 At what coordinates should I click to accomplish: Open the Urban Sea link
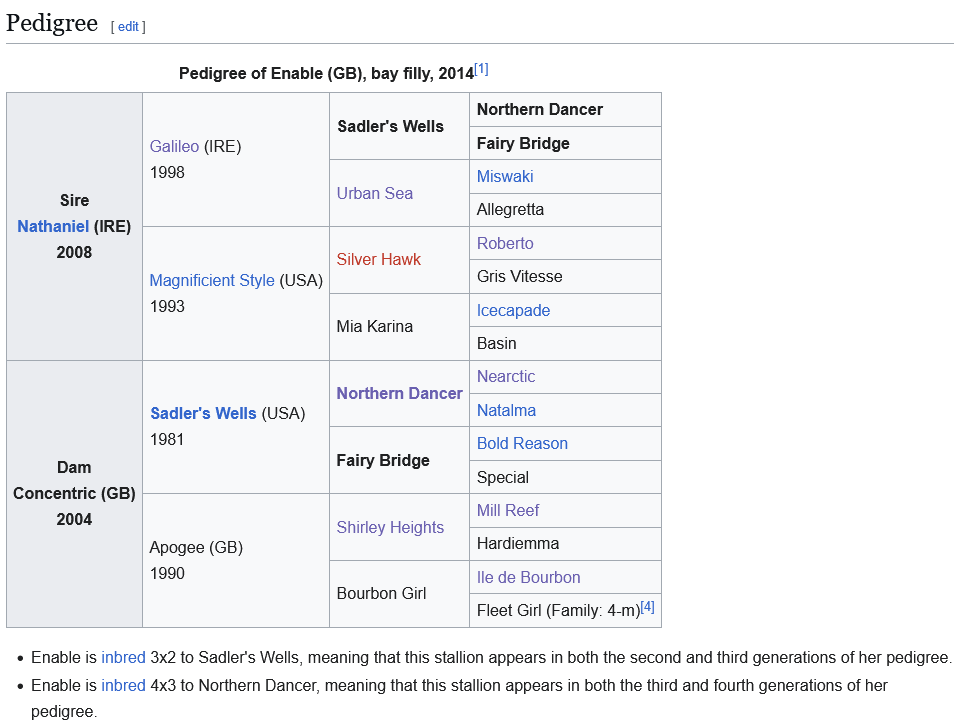pyautogui.click(x=375, y=193)
